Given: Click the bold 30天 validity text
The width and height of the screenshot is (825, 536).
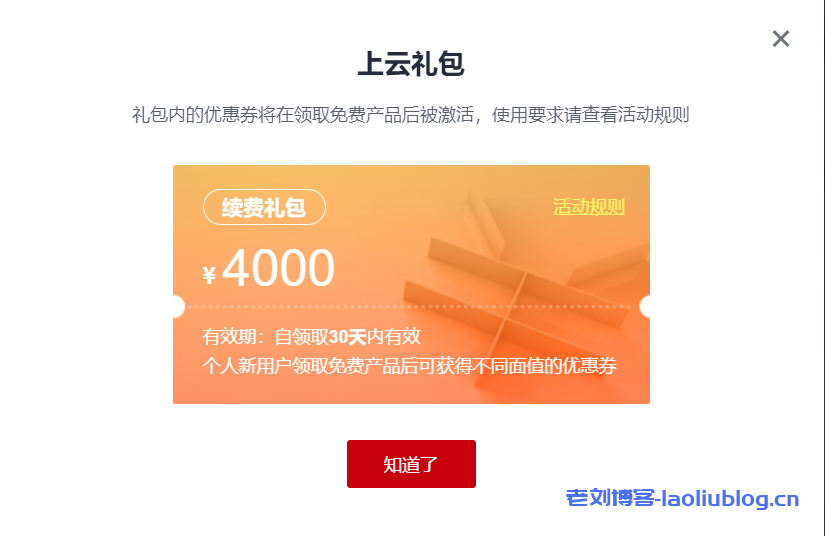Looking at the screenshot, I should coord(347,336).
